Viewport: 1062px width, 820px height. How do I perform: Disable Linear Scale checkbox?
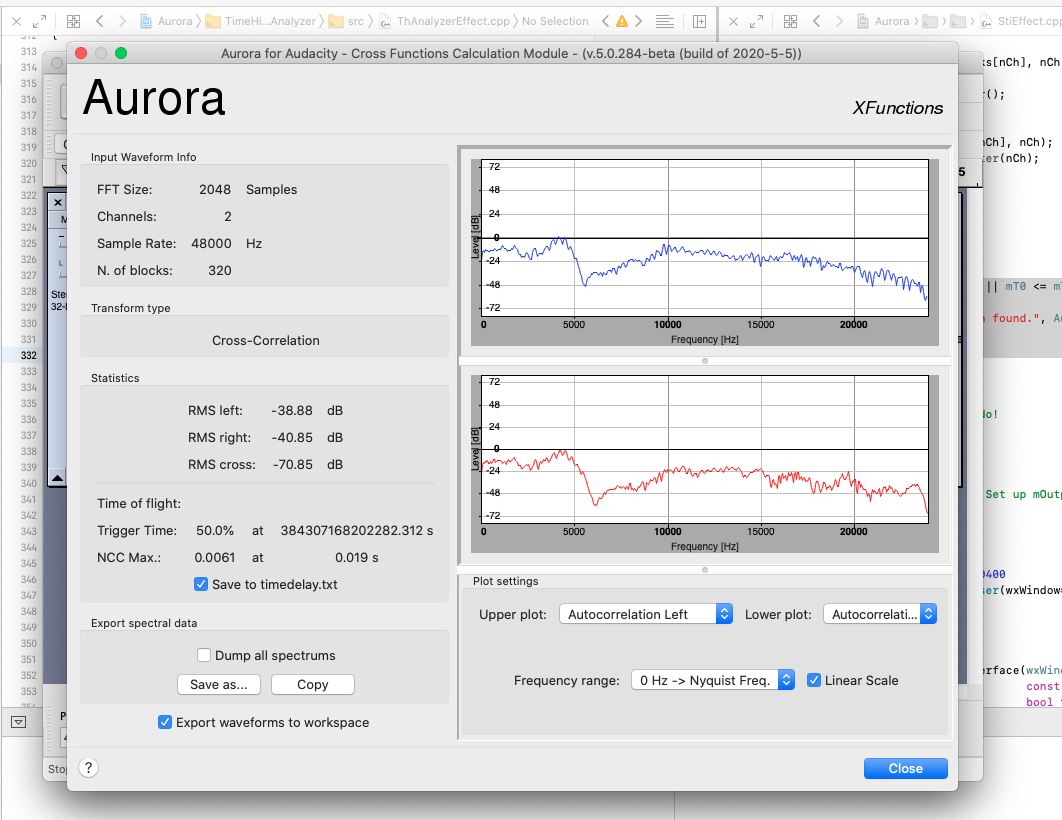(814, 680)
